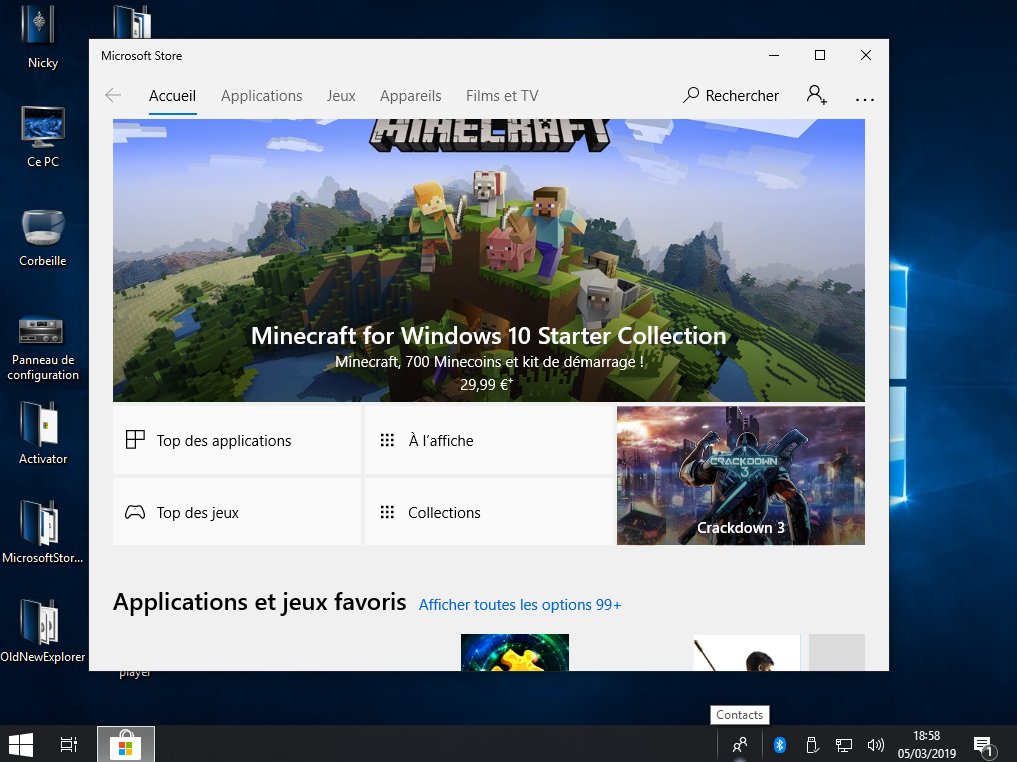Click the Nicky desktop icon
Screen dimensions: 1017x762
pyautogui.click(x=41, y=36)
